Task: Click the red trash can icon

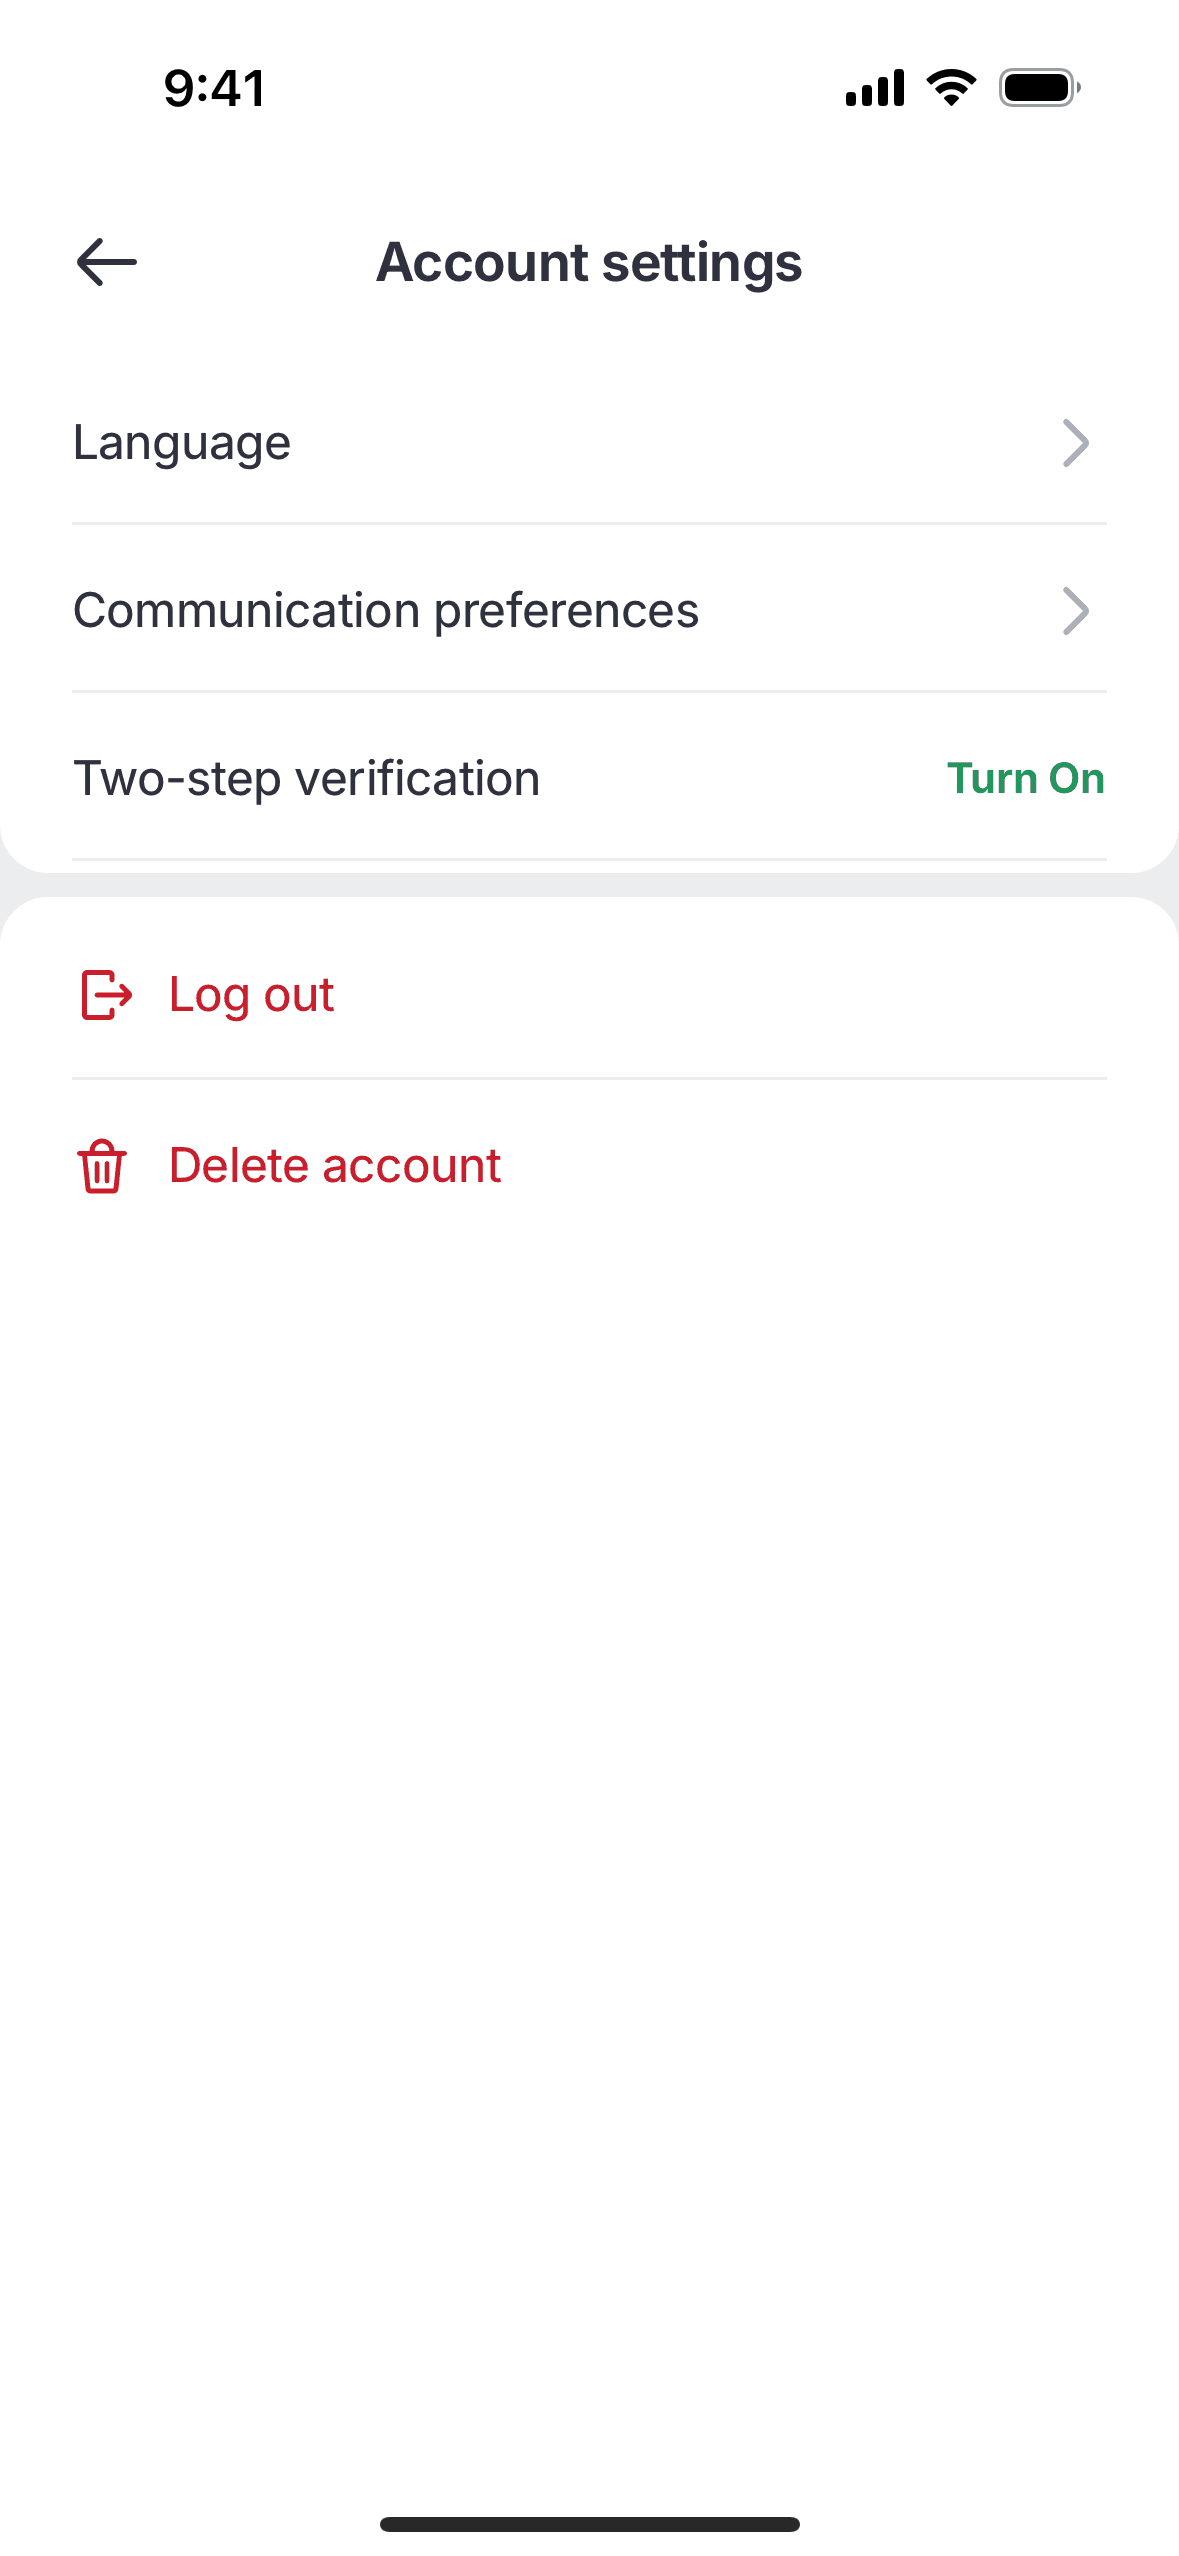Action: coord(102,1166)
